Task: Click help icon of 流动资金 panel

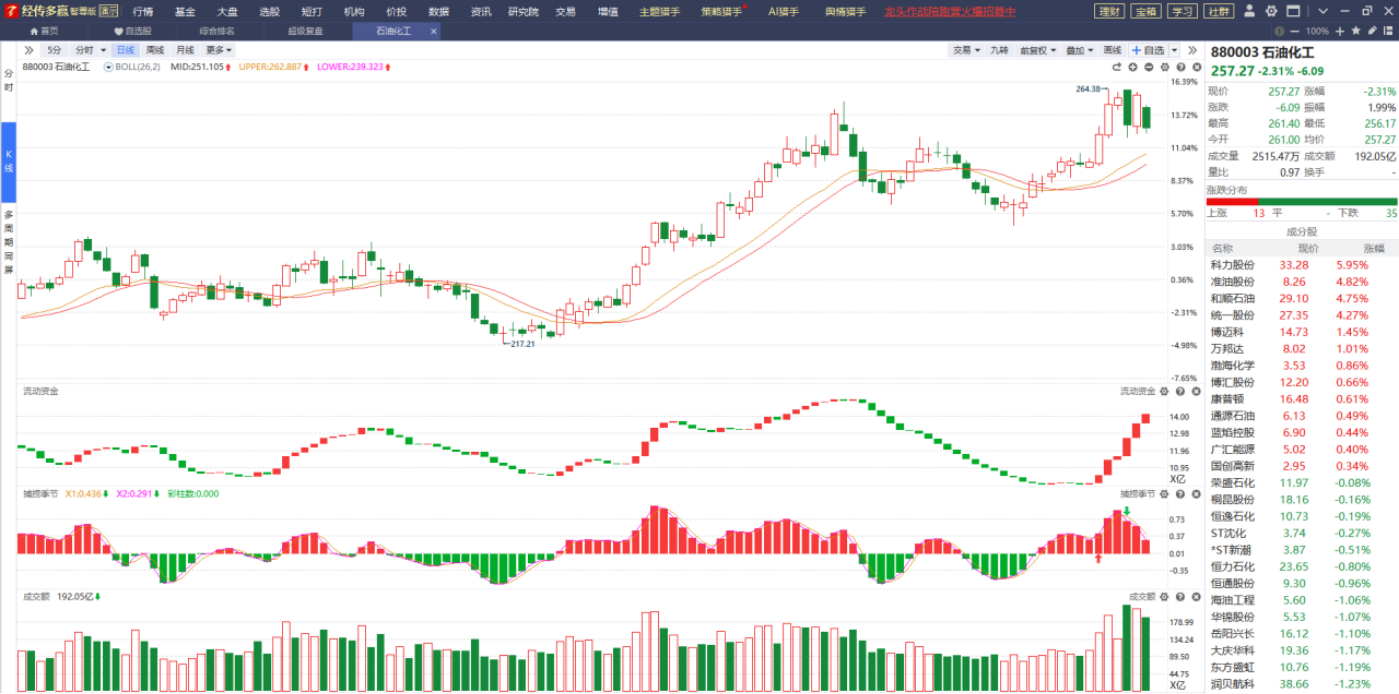Action: click(x=1180, y=392)
